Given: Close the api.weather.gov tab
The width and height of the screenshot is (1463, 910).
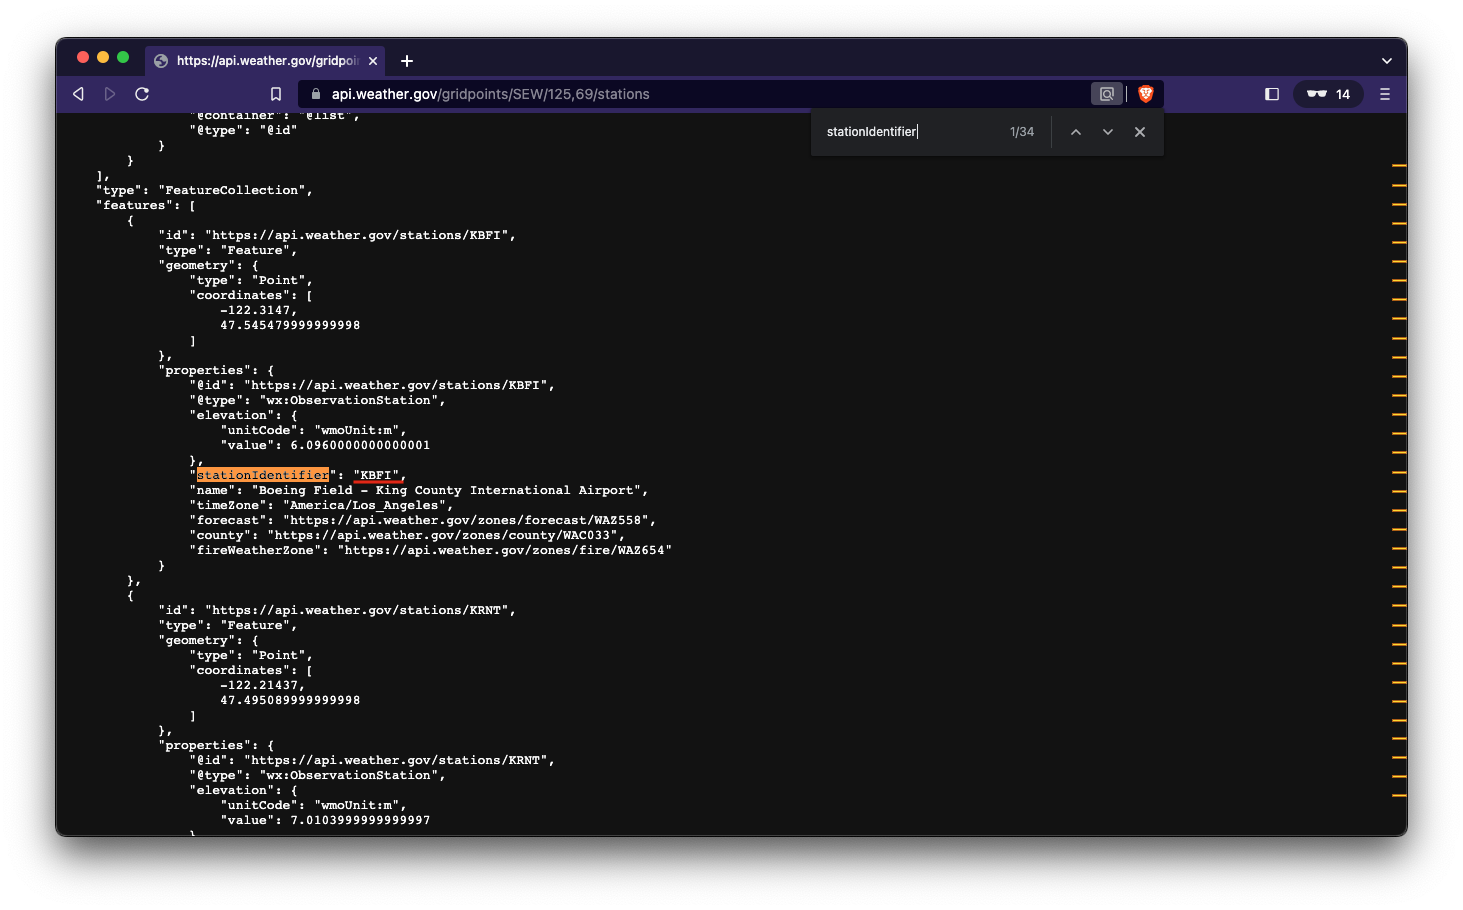Looking at the screenshot, I should point(373,61).
